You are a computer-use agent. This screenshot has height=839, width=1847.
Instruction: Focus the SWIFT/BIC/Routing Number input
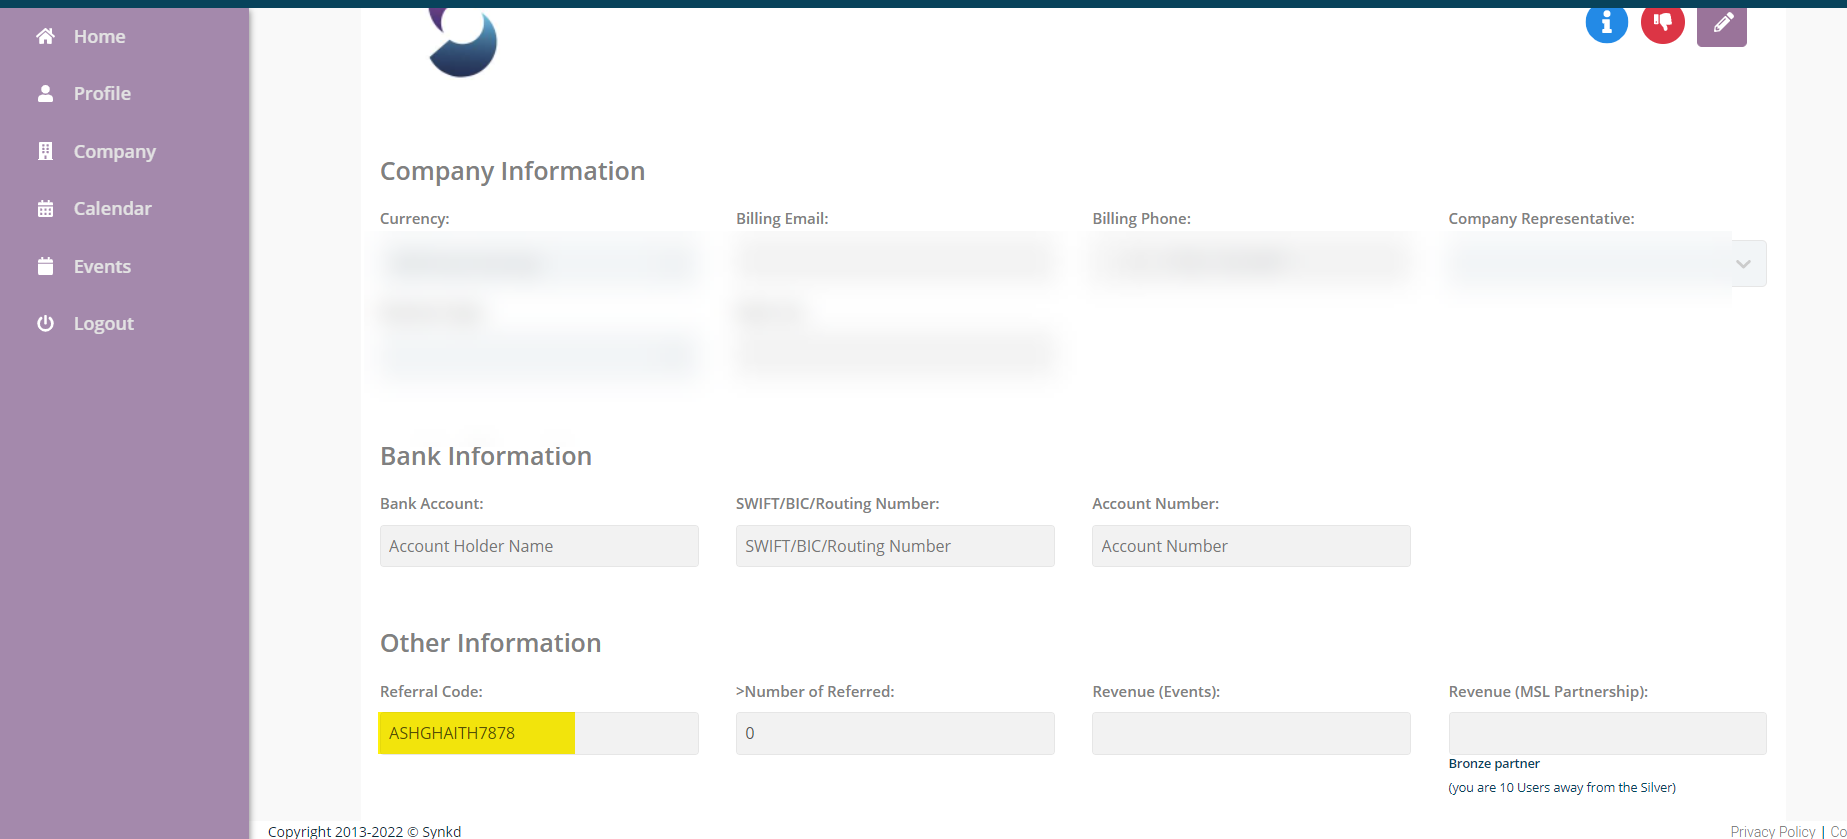point(895,546)
